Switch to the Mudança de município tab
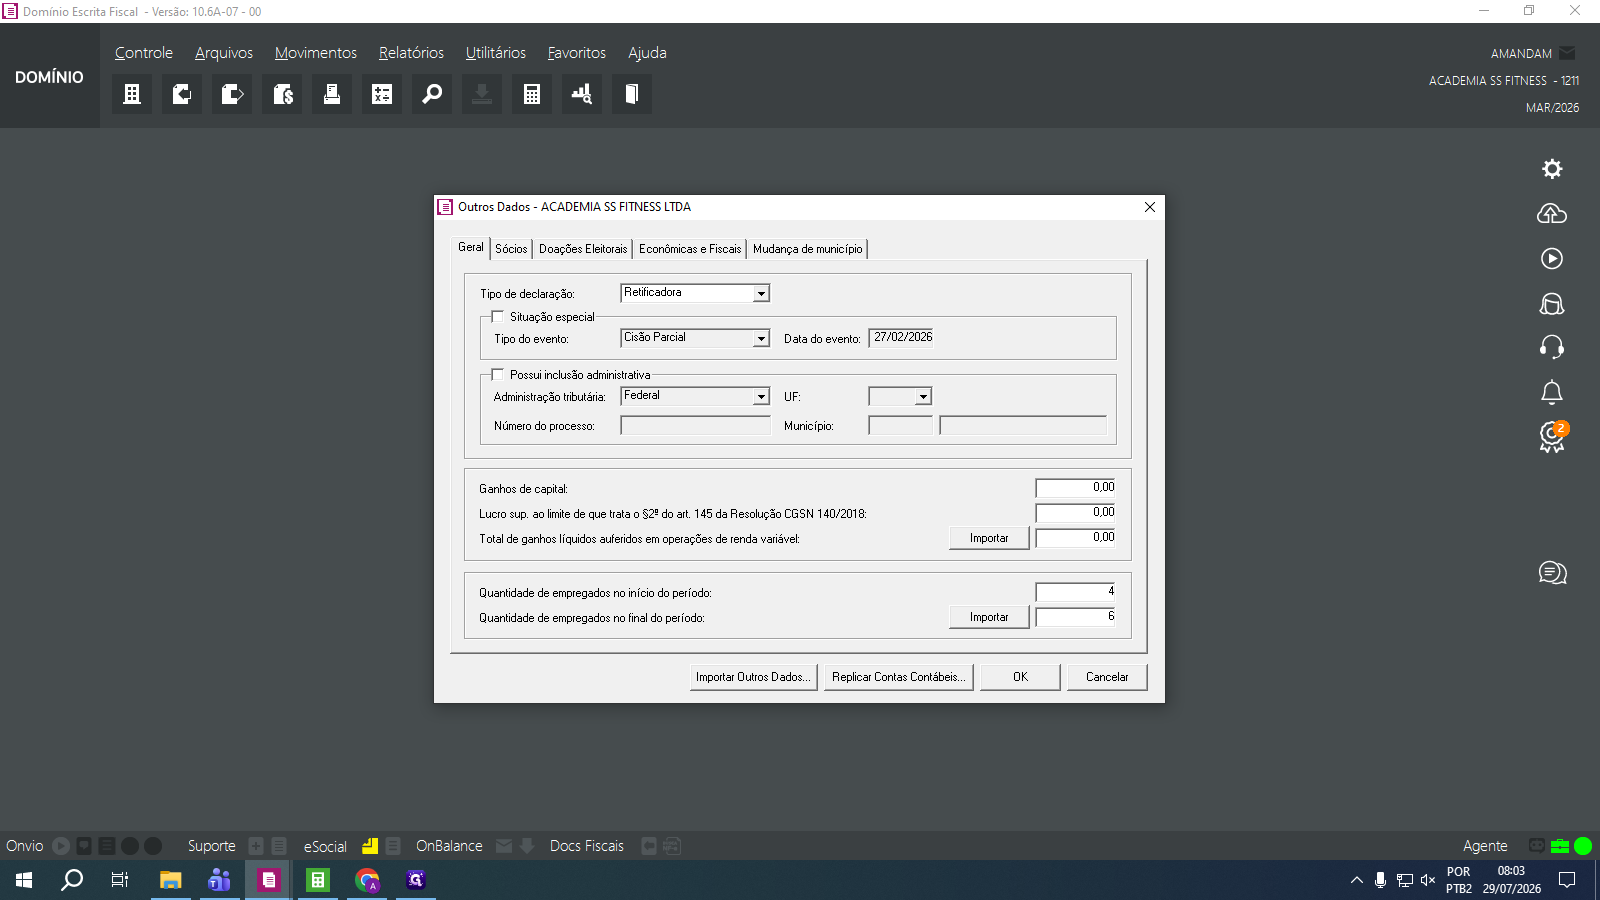The image size is (1600, 900). (808, 249)
